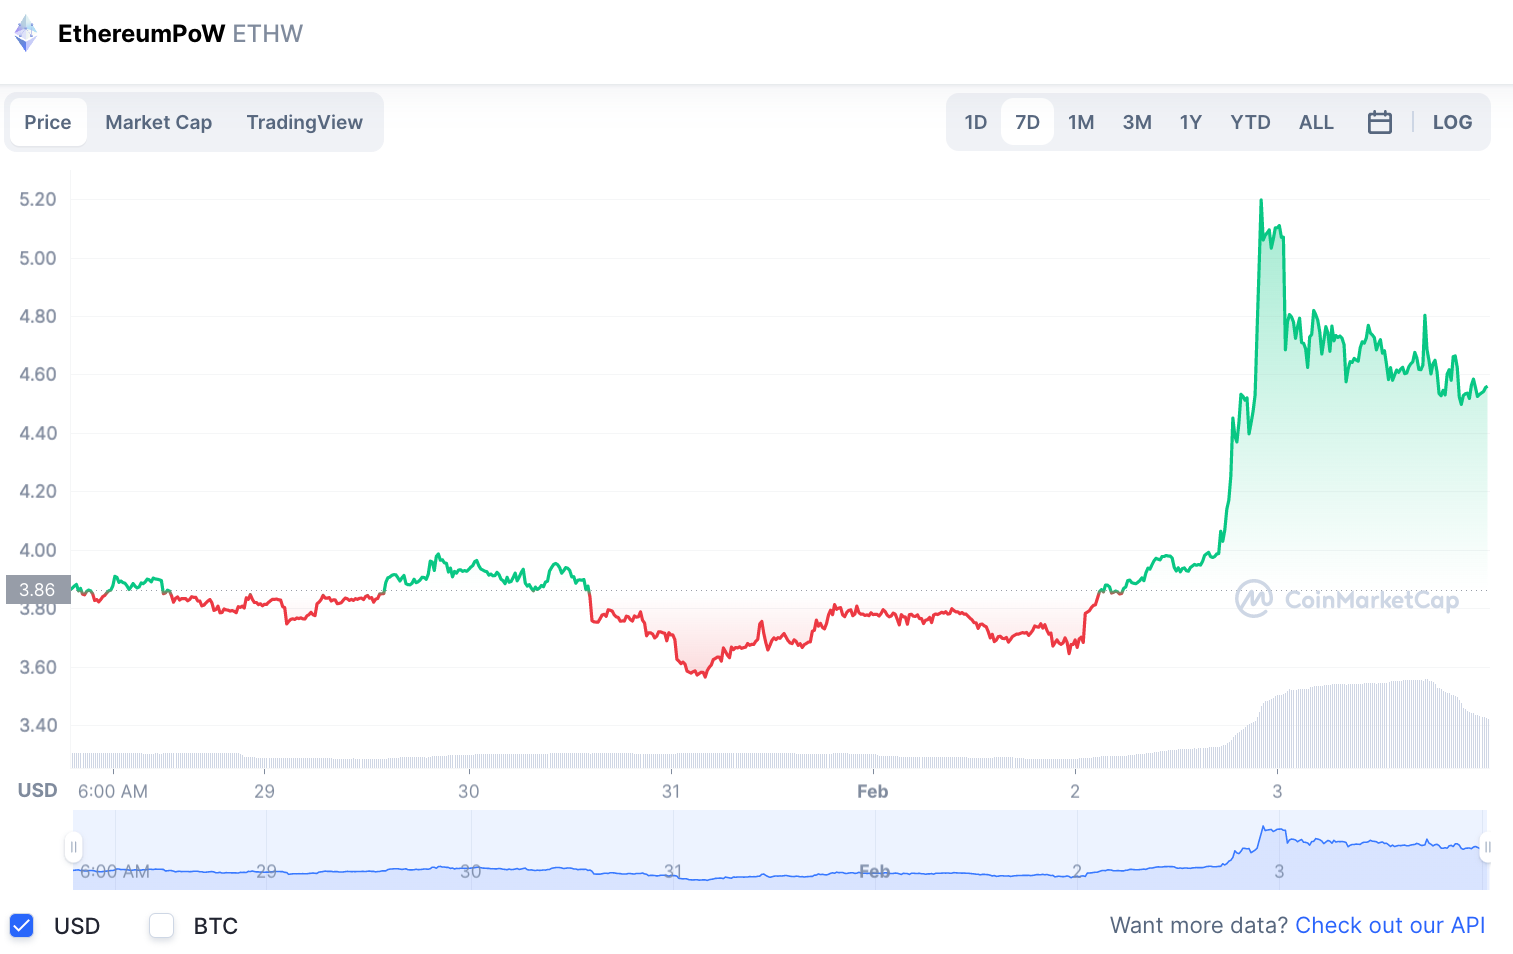
Task: Switch to the Market Cap tab
Action: [x=159, y=122]
